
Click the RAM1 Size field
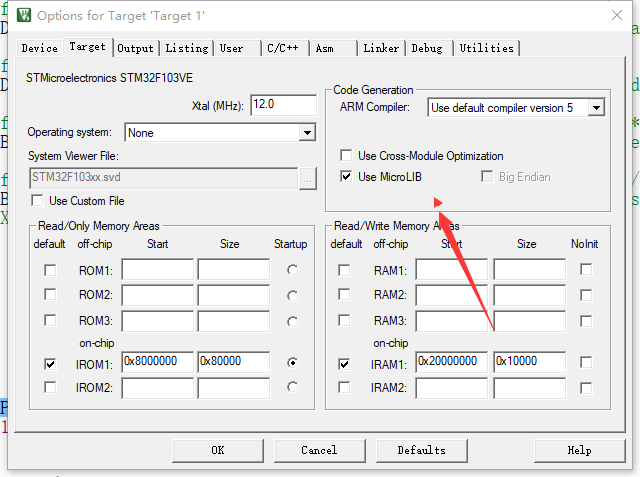click(x=529, y=269)
